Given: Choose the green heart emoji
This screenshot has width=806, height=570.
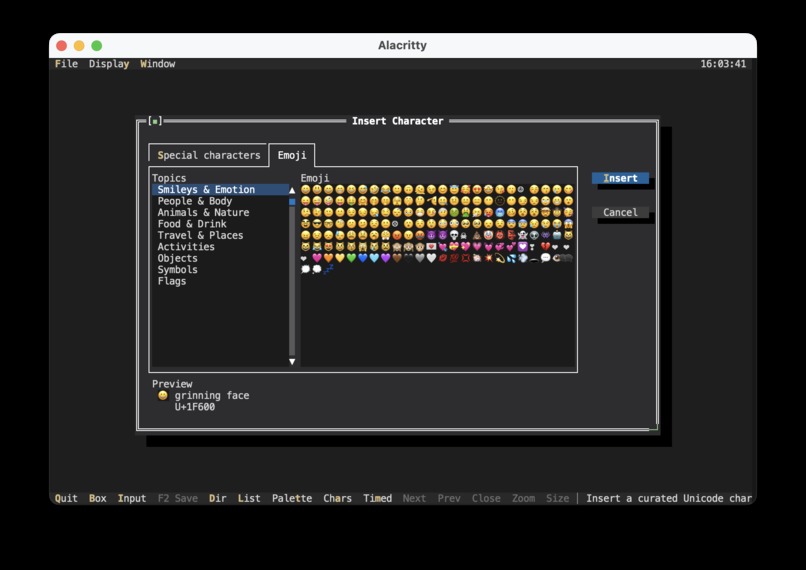Looking at the screenshot, I should point(352,258).
